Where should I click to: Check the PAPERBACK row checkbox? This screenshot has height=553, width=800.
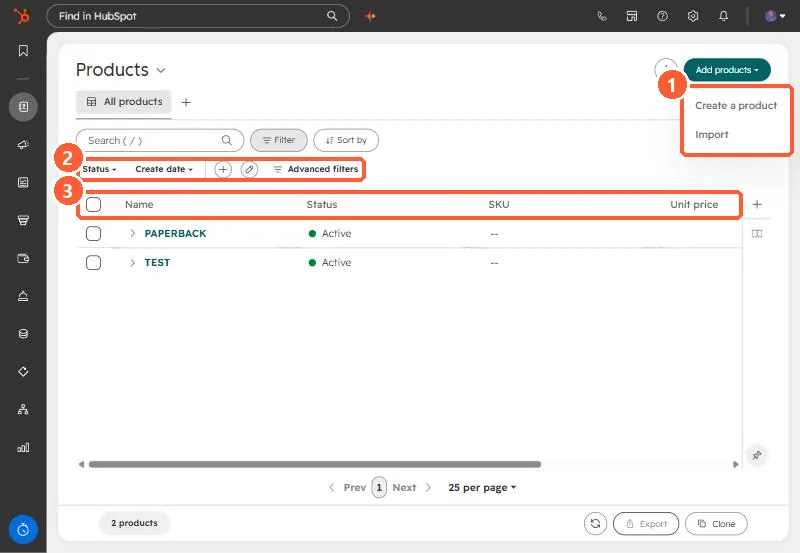93,234
